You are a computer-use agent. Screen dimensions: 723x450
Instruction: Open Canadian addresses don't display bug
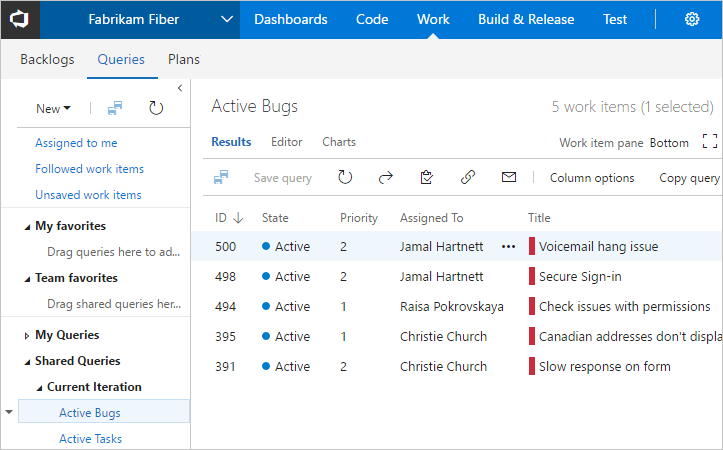click(630, 337)
